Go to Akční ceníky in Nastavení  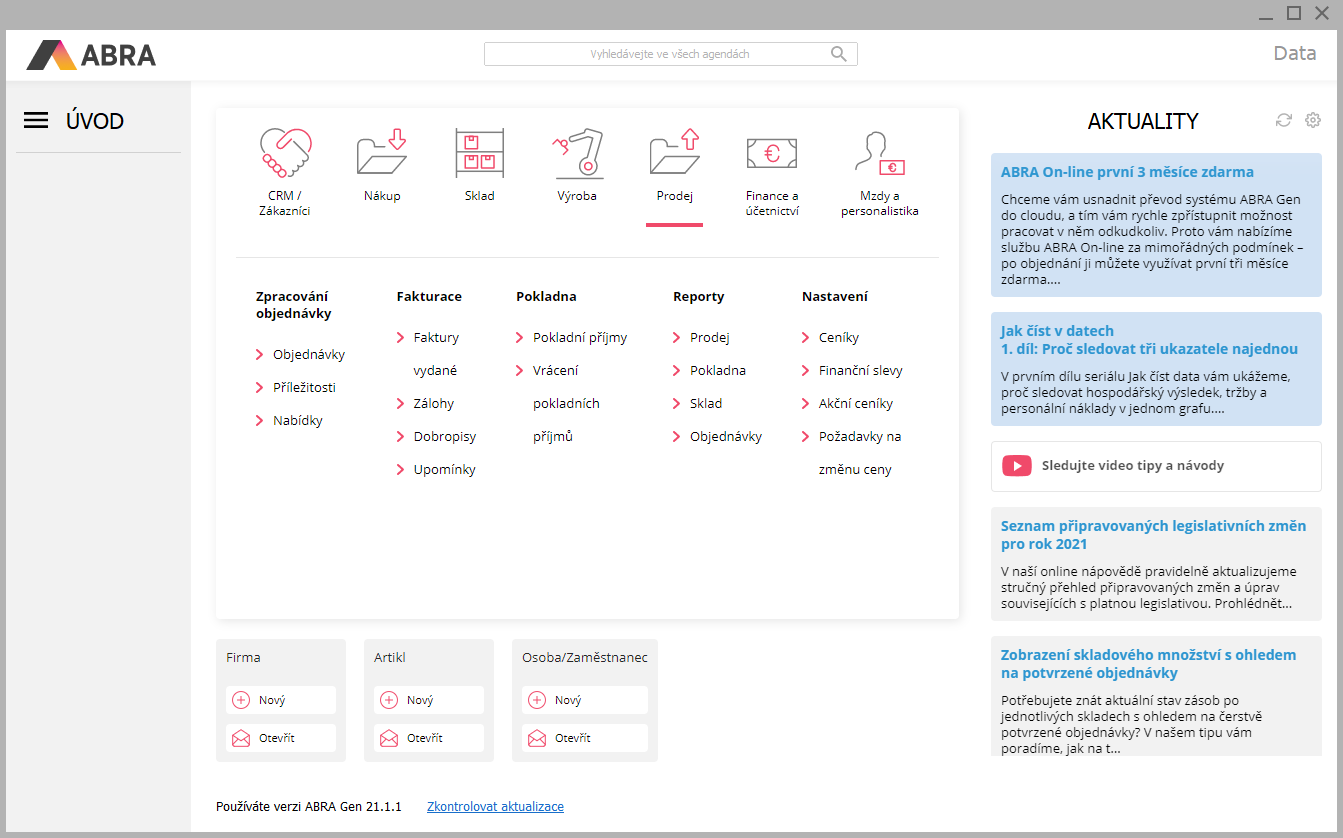pos(855,404)
